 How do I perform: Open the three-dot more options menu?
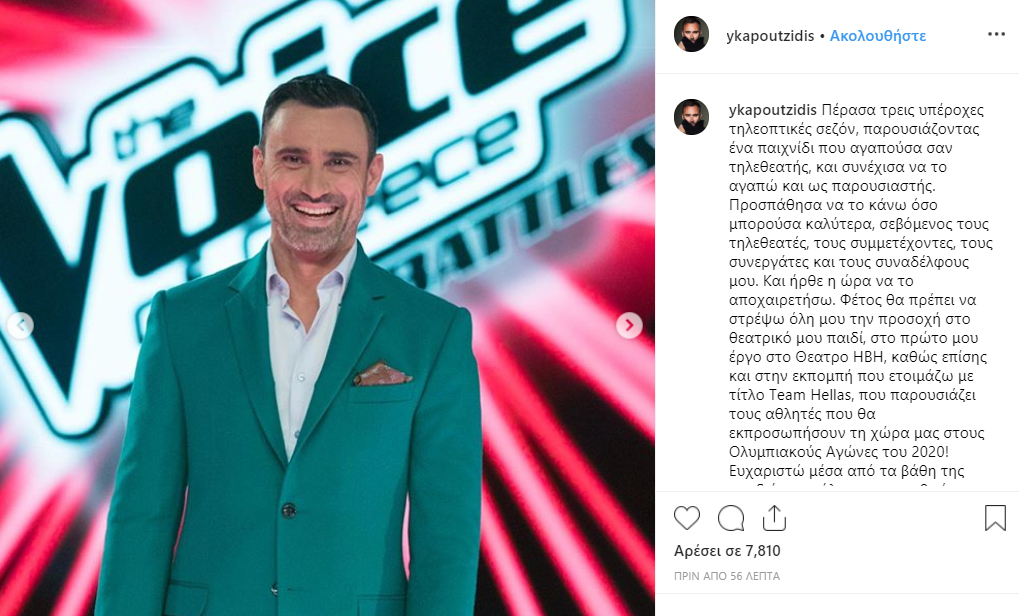pyautogui.click(x=996, y=34)
